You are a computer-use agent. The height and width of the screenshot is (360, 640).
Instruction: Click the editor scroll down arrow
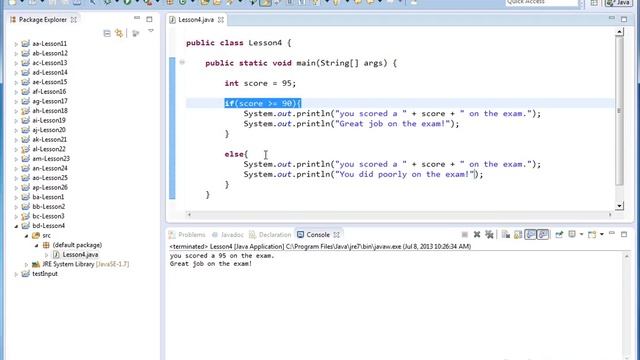tap(619, 206)
